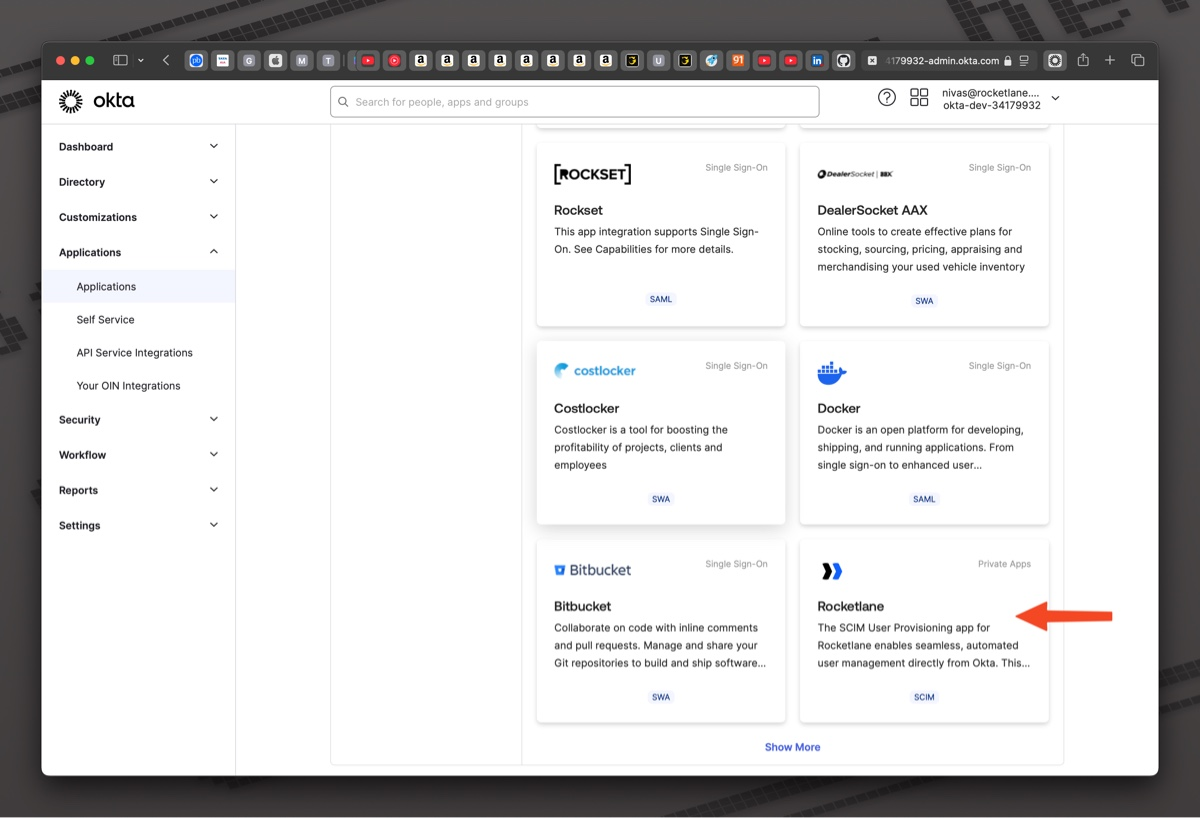Screen dimensions: 1200x818
Task: Expand the Security sidebar section
Action: click(138, 420)
